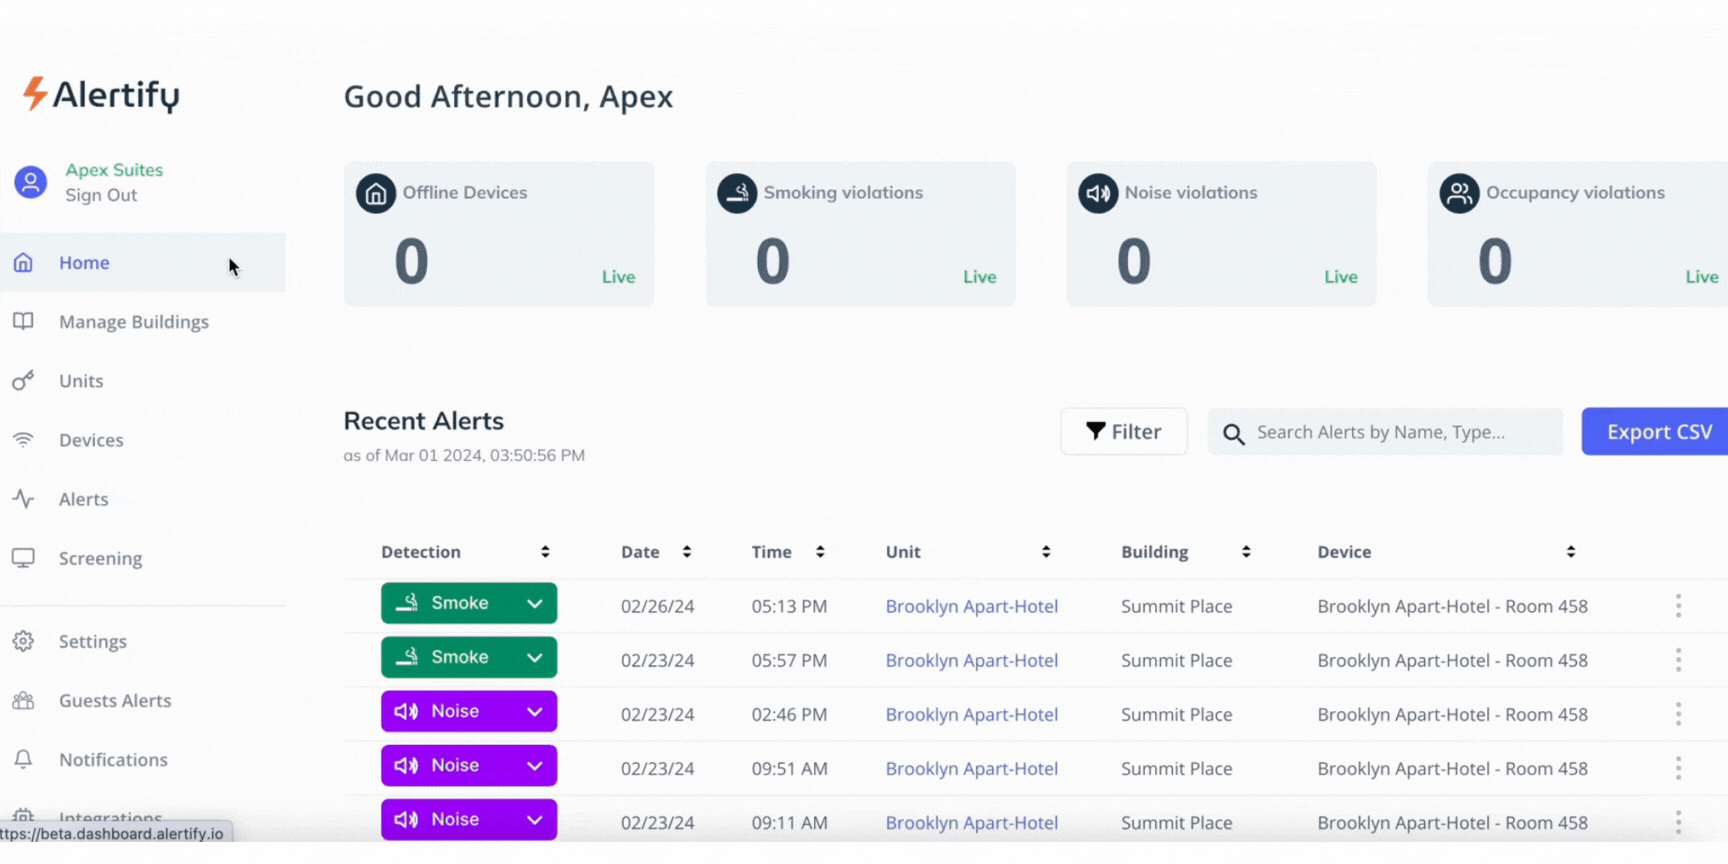
Task: Toggle sort order on Date column
Action: point(687,552)
